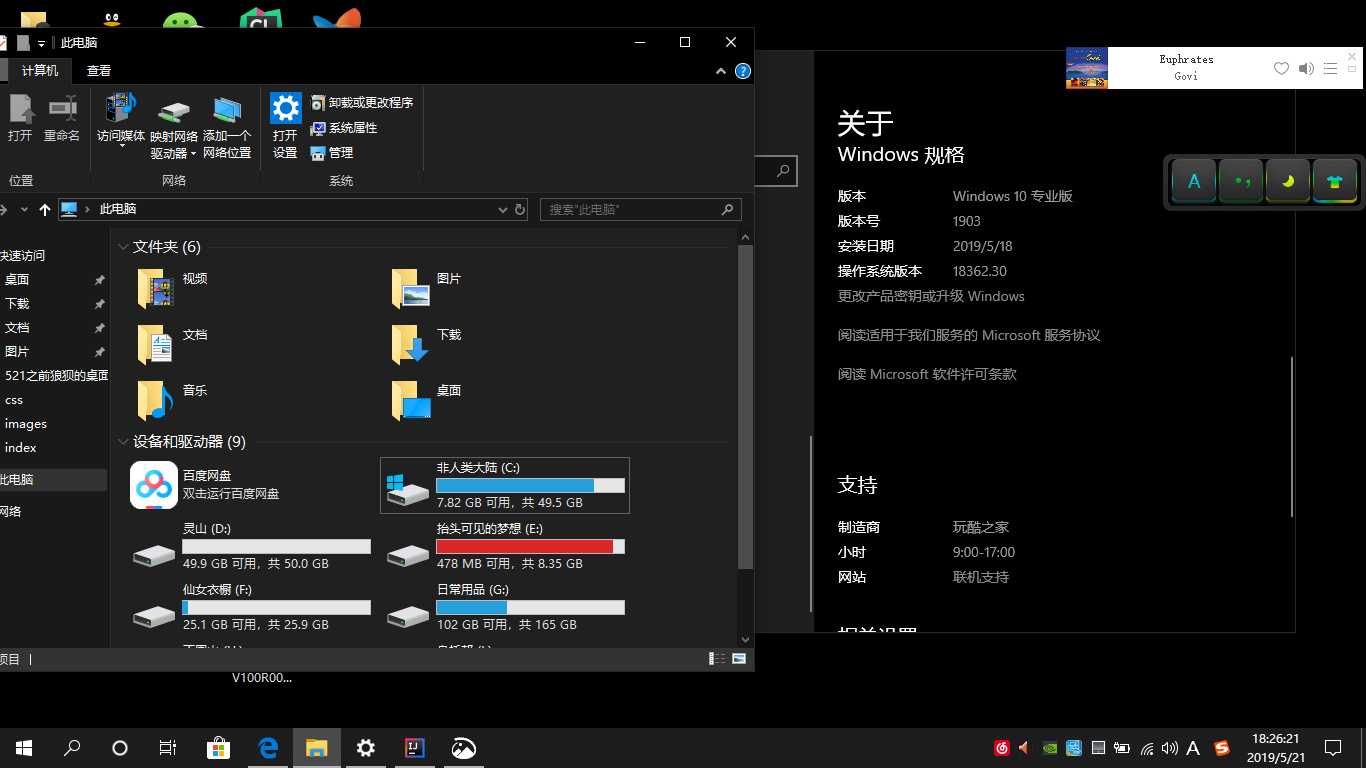Toggle the input bar punctuation key
The image size is (1366, 768).
tap(1241, 182)
